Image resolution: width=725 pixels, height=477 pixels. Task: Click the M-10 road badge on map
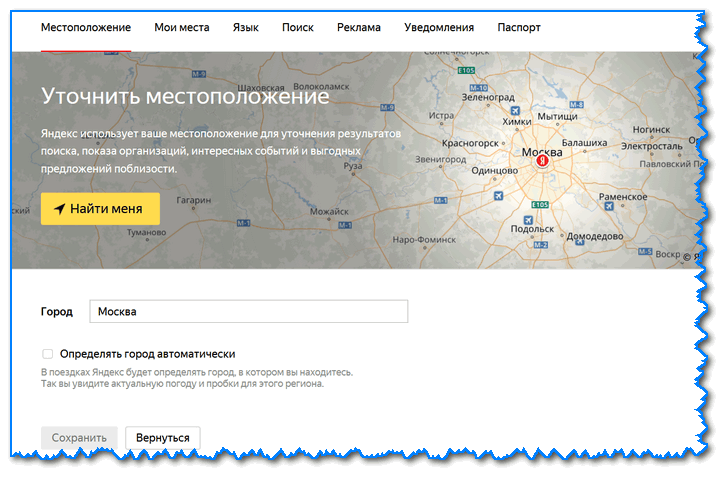(479, 88)
